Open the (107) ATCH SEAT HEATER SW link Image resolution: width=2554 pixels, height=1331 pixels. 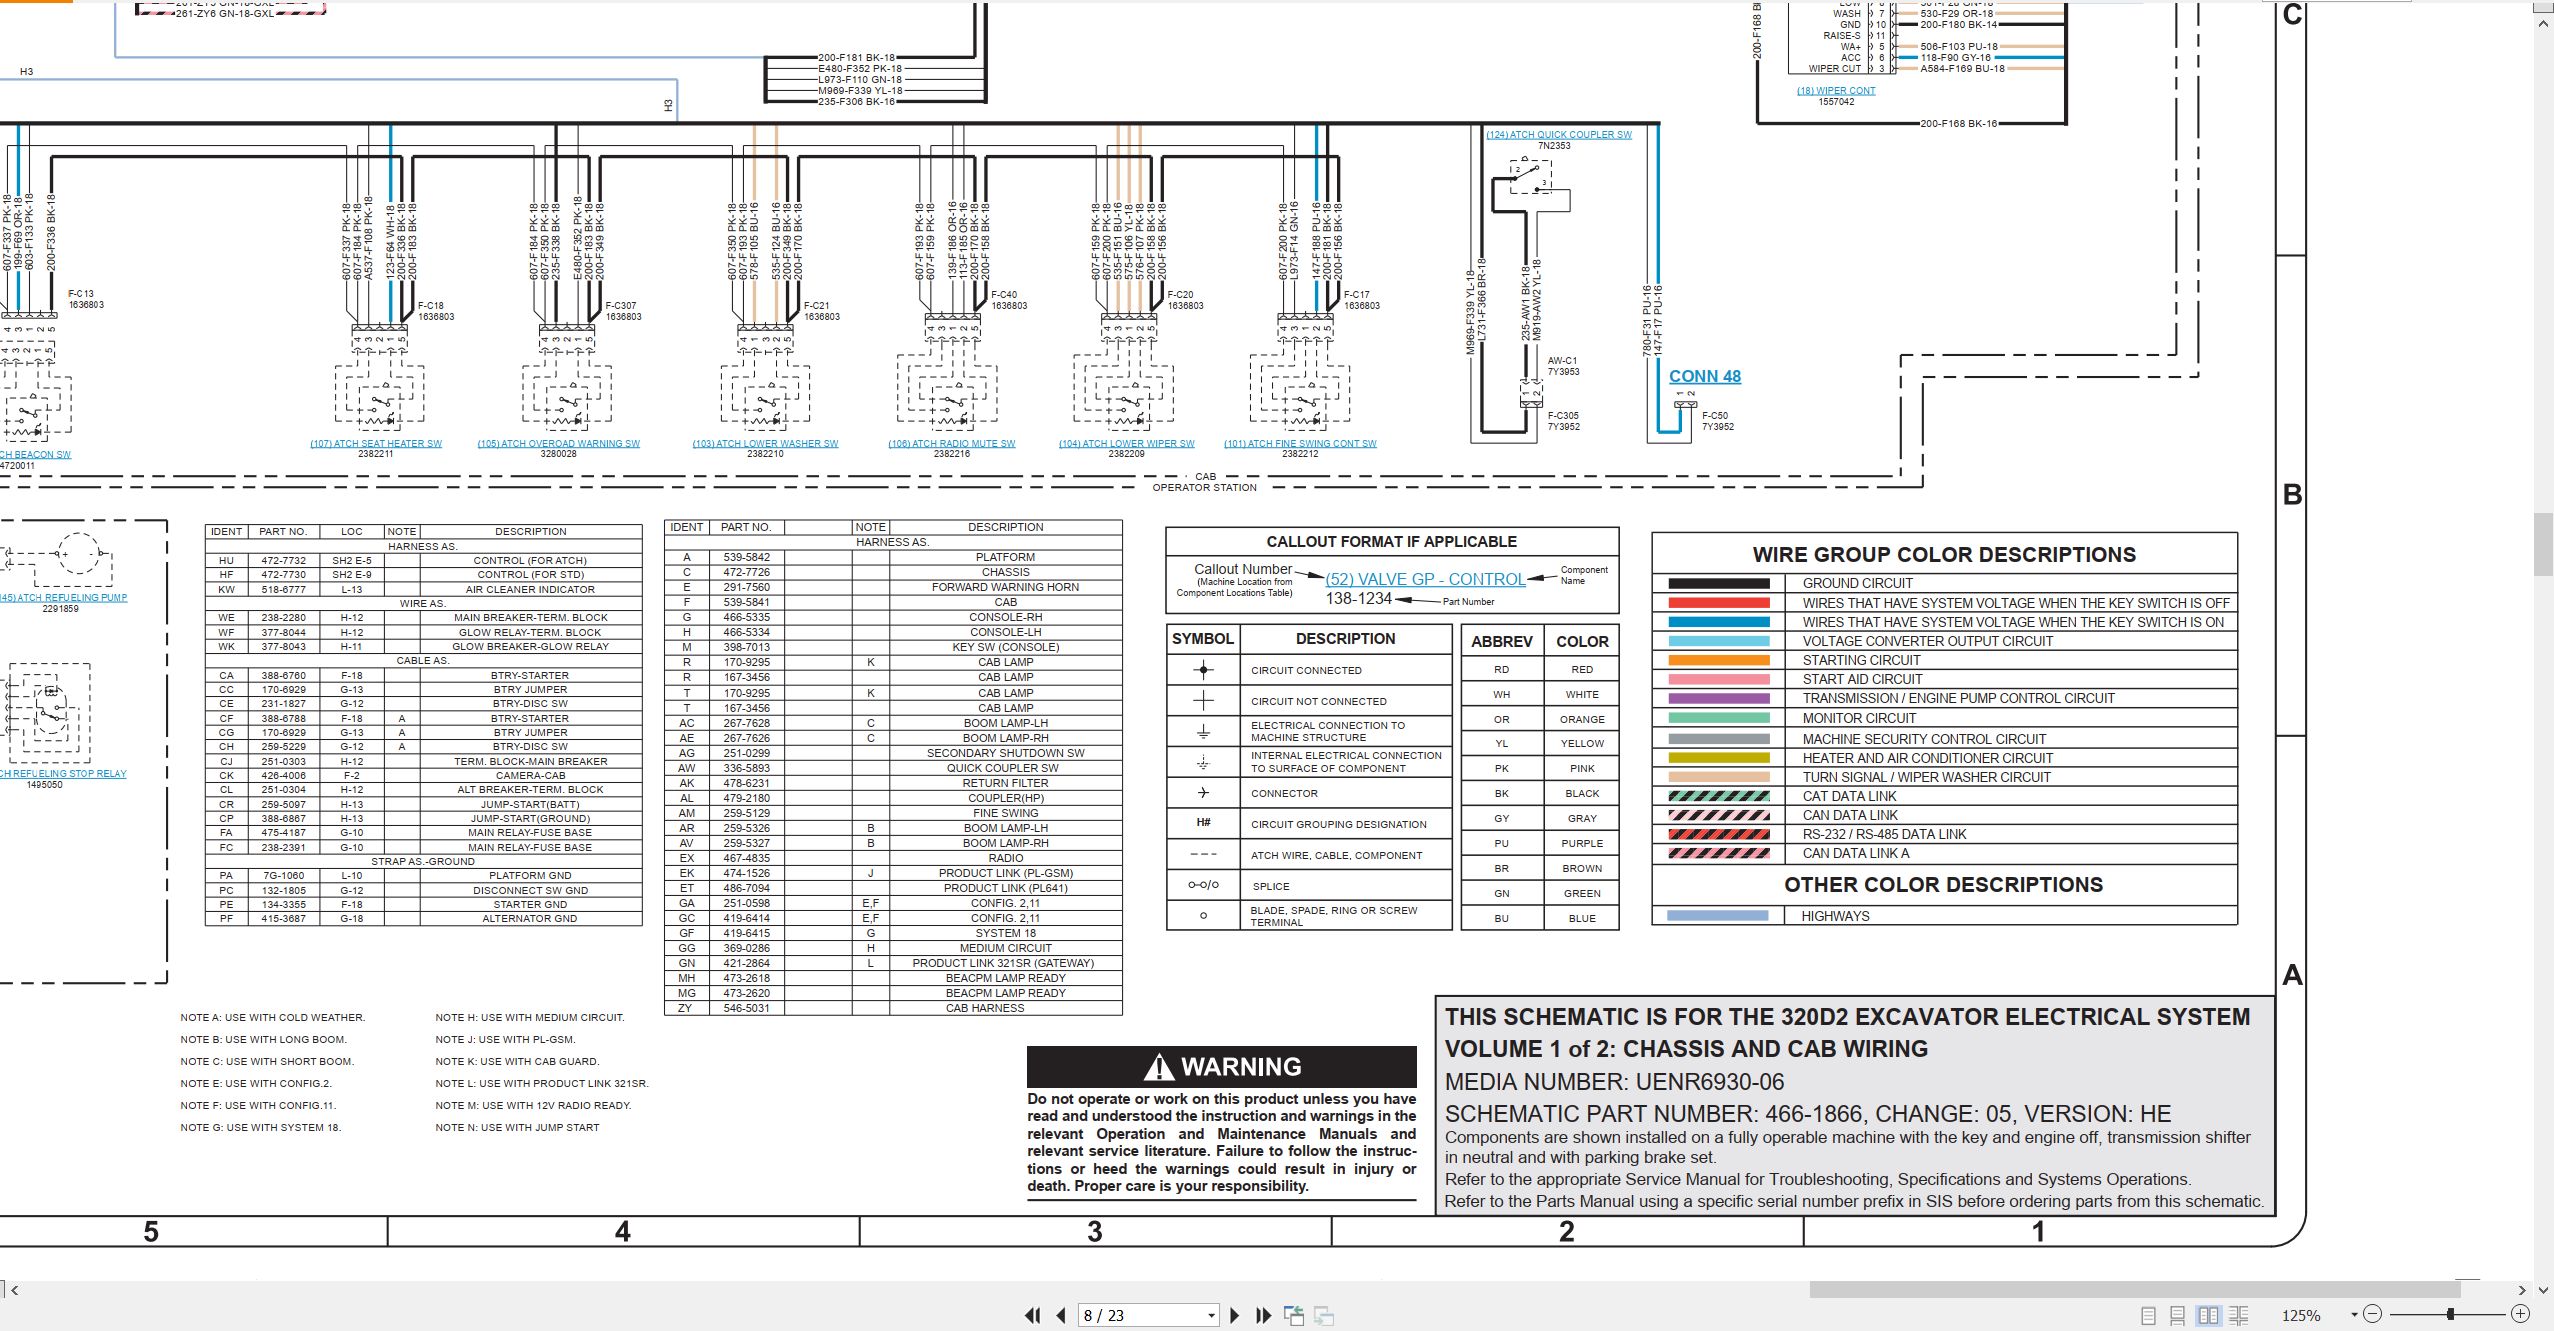point(376,443)
